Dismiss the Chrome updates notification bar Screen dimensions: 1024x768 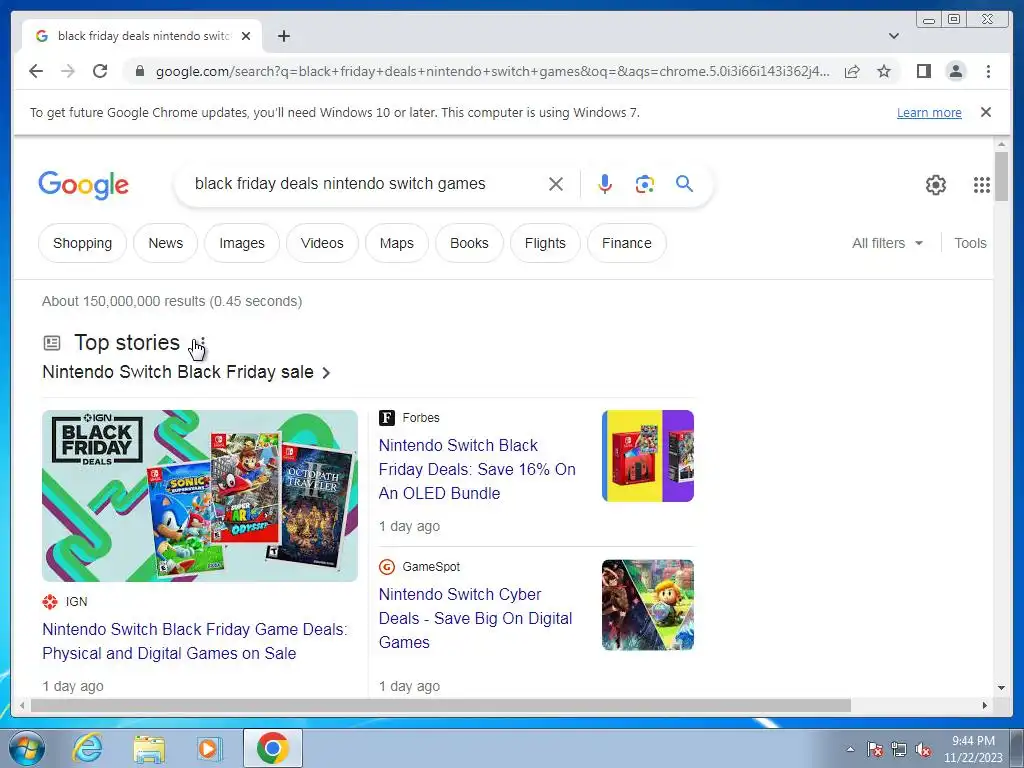(x=986, y=112)
